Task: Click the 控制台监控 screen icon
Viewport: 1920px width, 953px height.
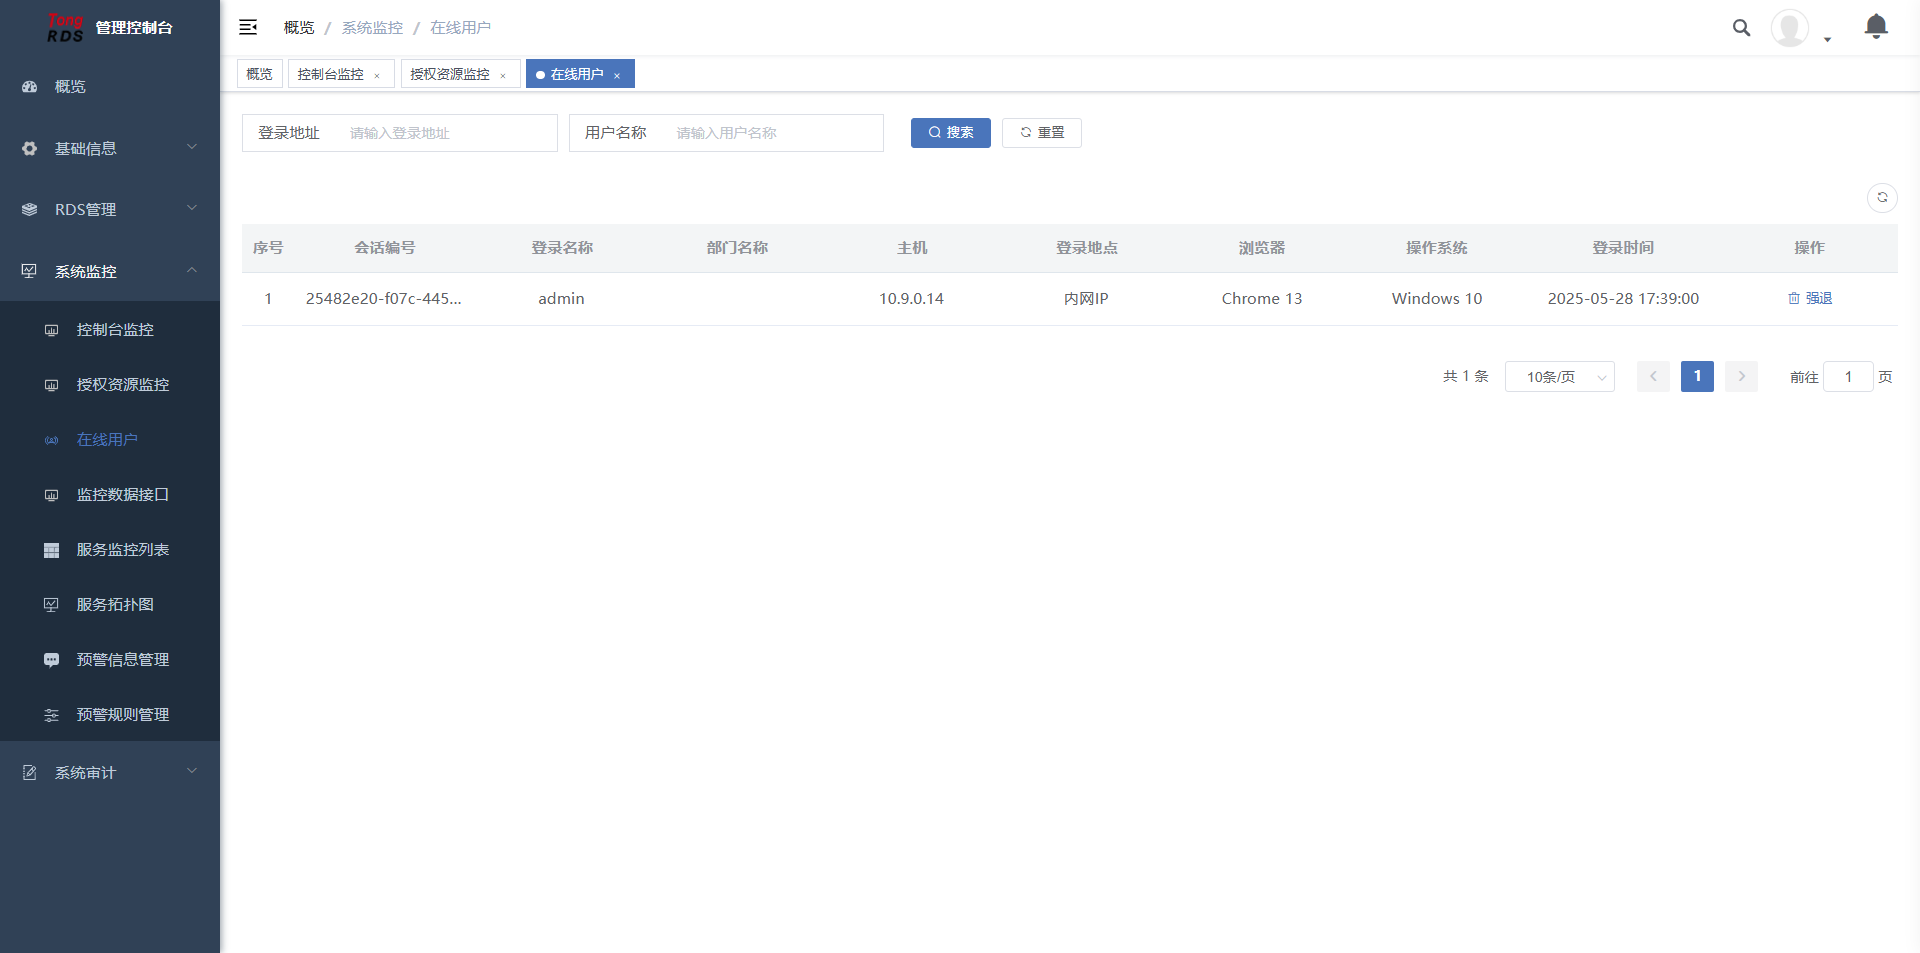Action: pyautogui.click(x=52, y=330)
